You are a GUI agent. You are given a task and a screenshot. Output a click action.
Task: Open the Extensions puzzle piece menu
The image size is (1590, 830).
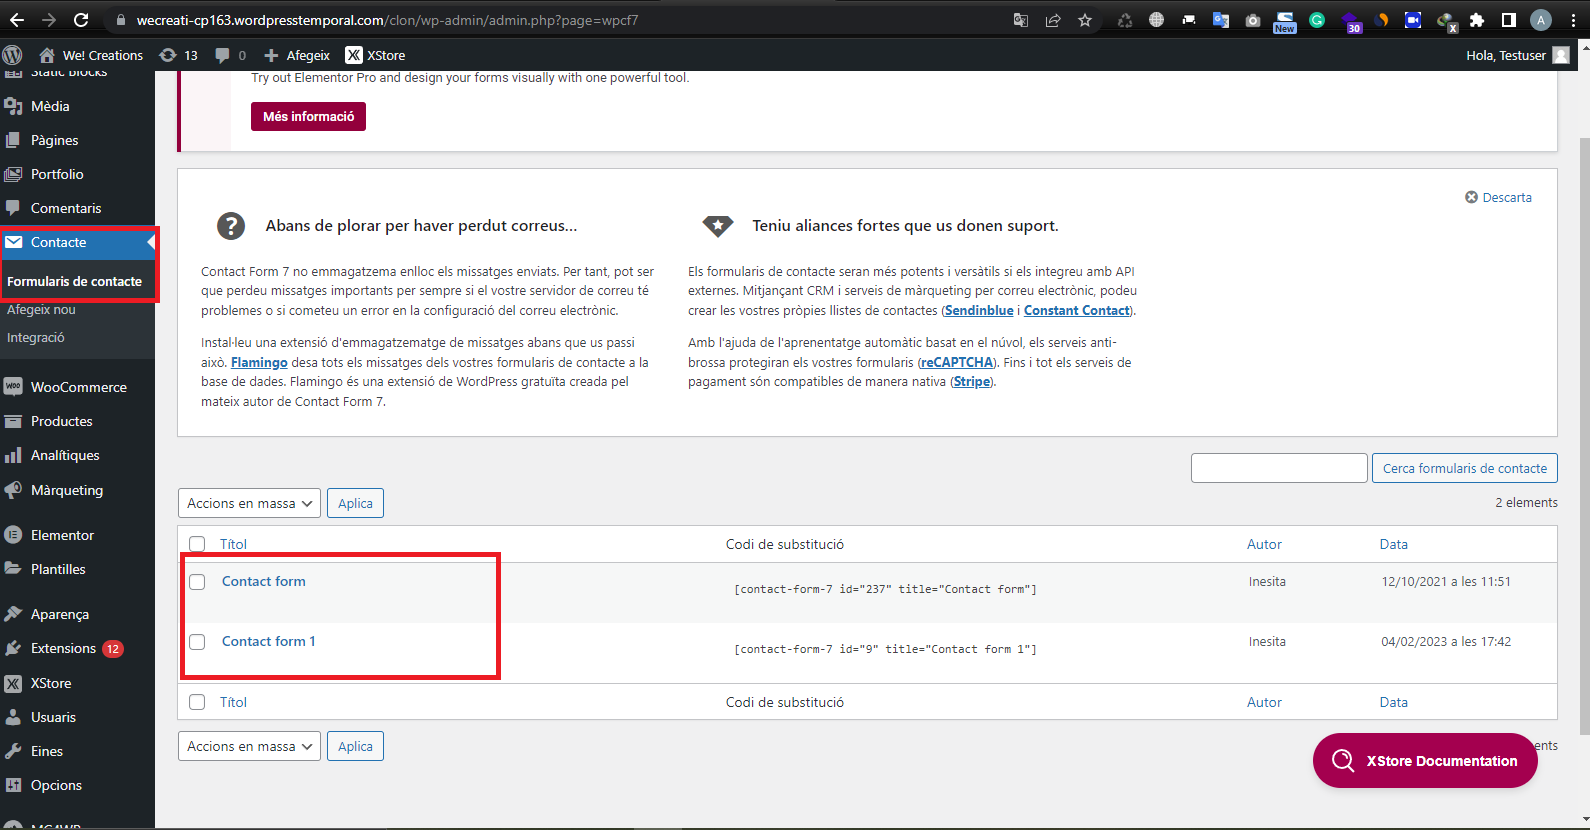[1477, 20]
